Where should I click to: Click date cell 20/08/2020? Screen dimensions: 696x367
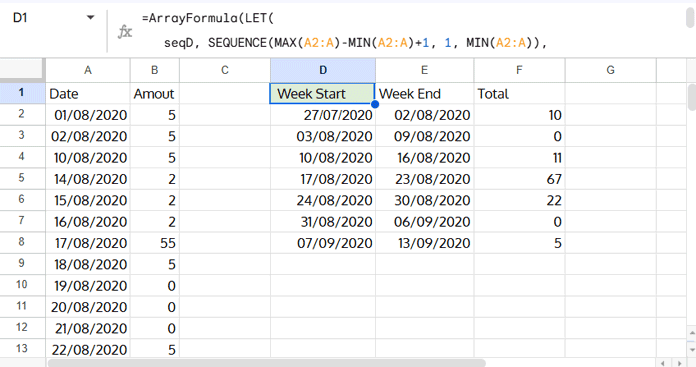88,307
